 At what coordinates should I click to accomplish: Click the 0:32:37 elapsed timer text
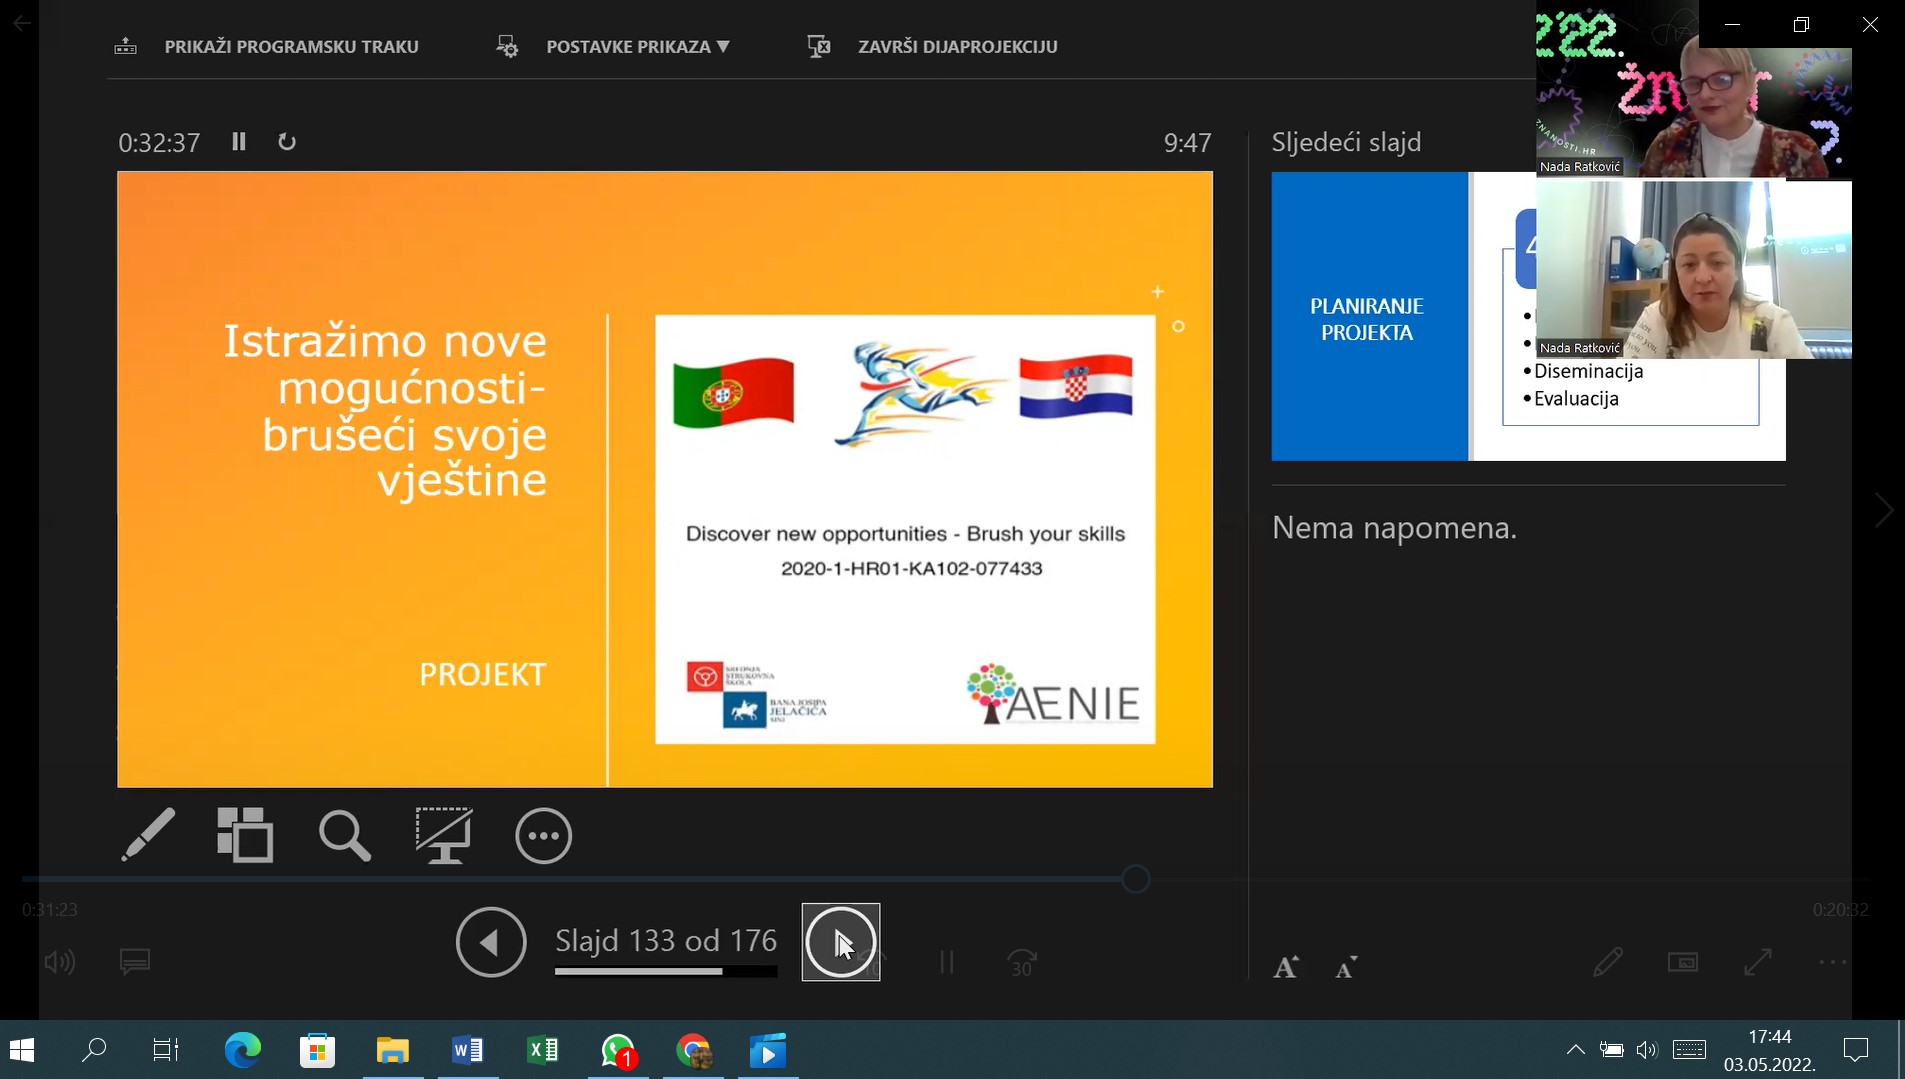pyautogui.click(x=159, y=143)
